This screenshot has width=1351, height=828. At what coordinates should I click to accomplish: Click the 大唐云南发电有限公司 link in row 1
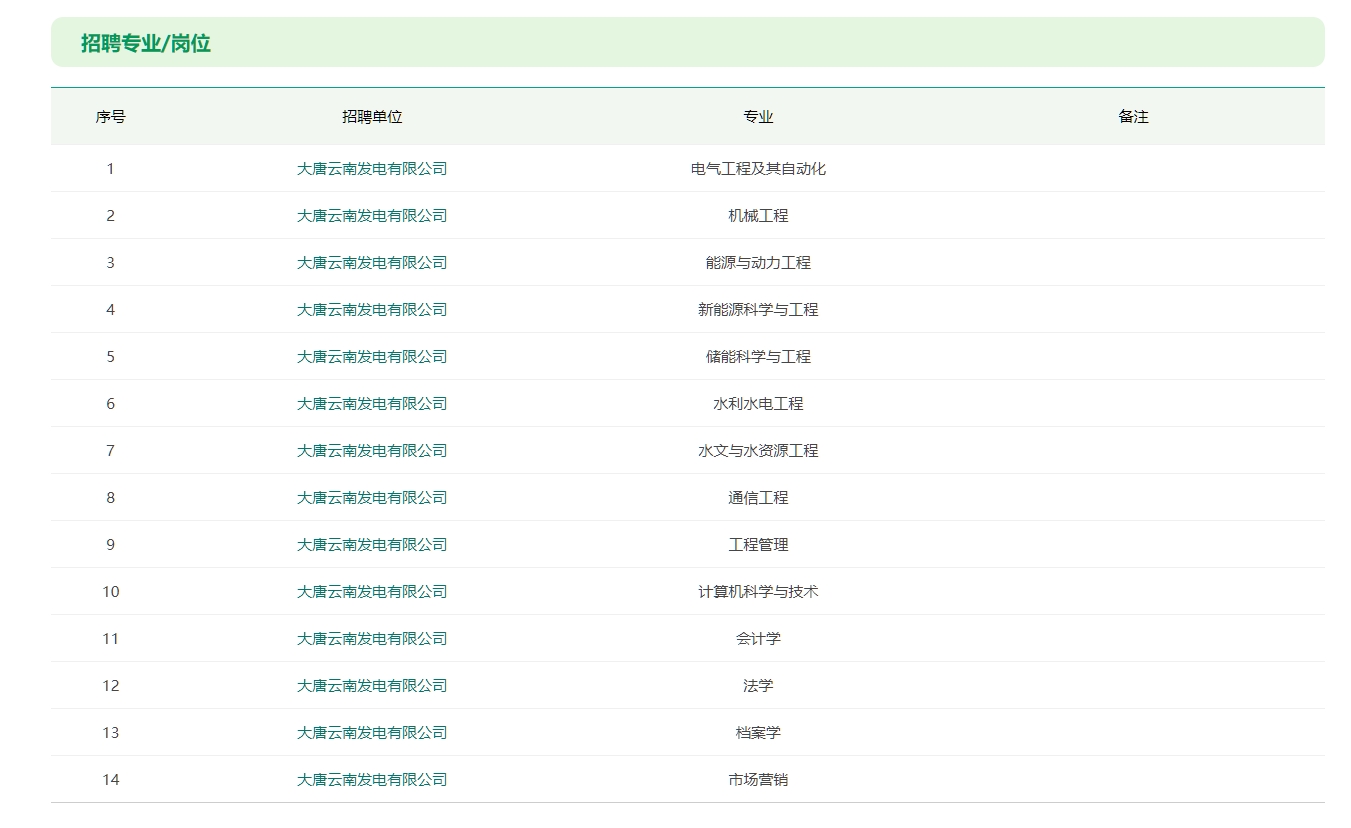(371, 169)
